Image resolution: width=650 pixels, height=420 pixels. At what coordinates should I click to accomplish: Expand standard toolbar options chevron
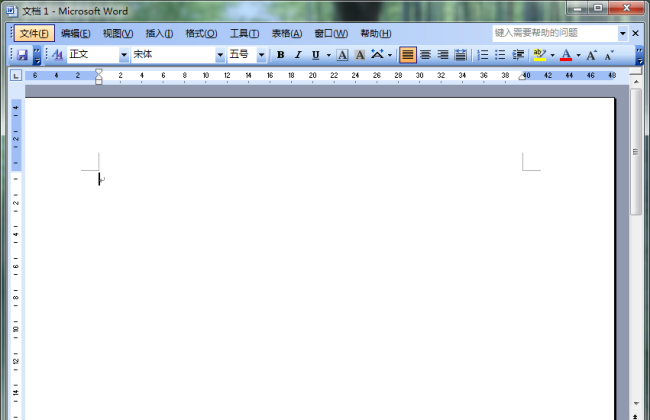pos(37,55)
